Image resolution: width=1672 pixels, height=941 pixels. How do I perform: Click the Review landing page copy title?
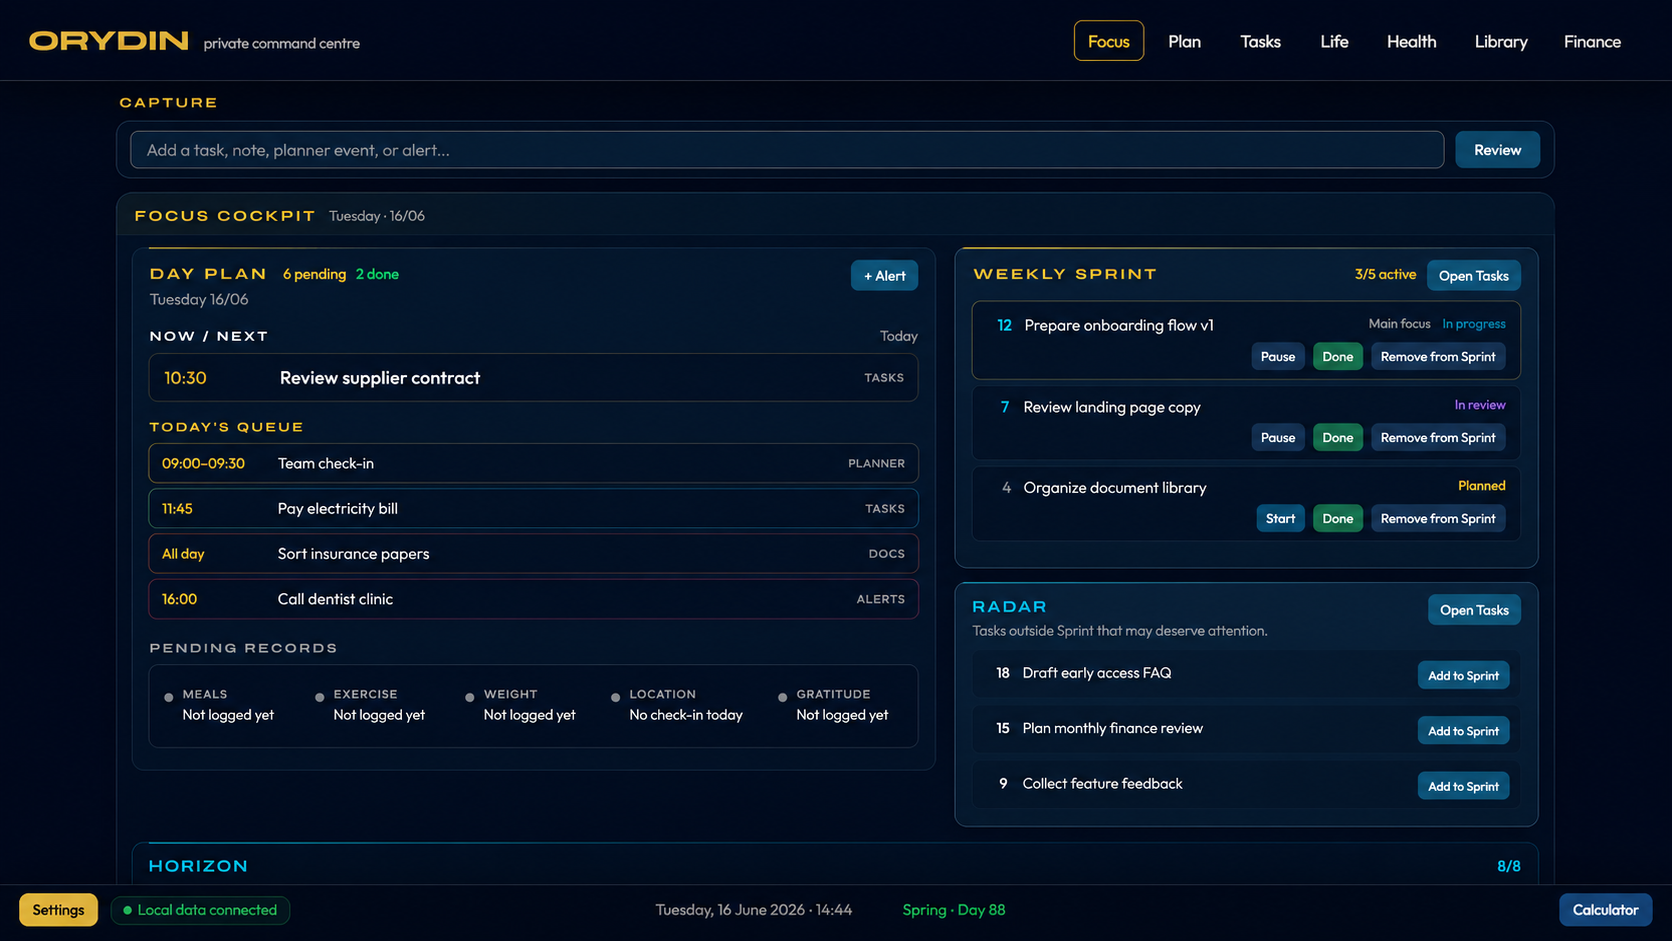[1112, 407]
